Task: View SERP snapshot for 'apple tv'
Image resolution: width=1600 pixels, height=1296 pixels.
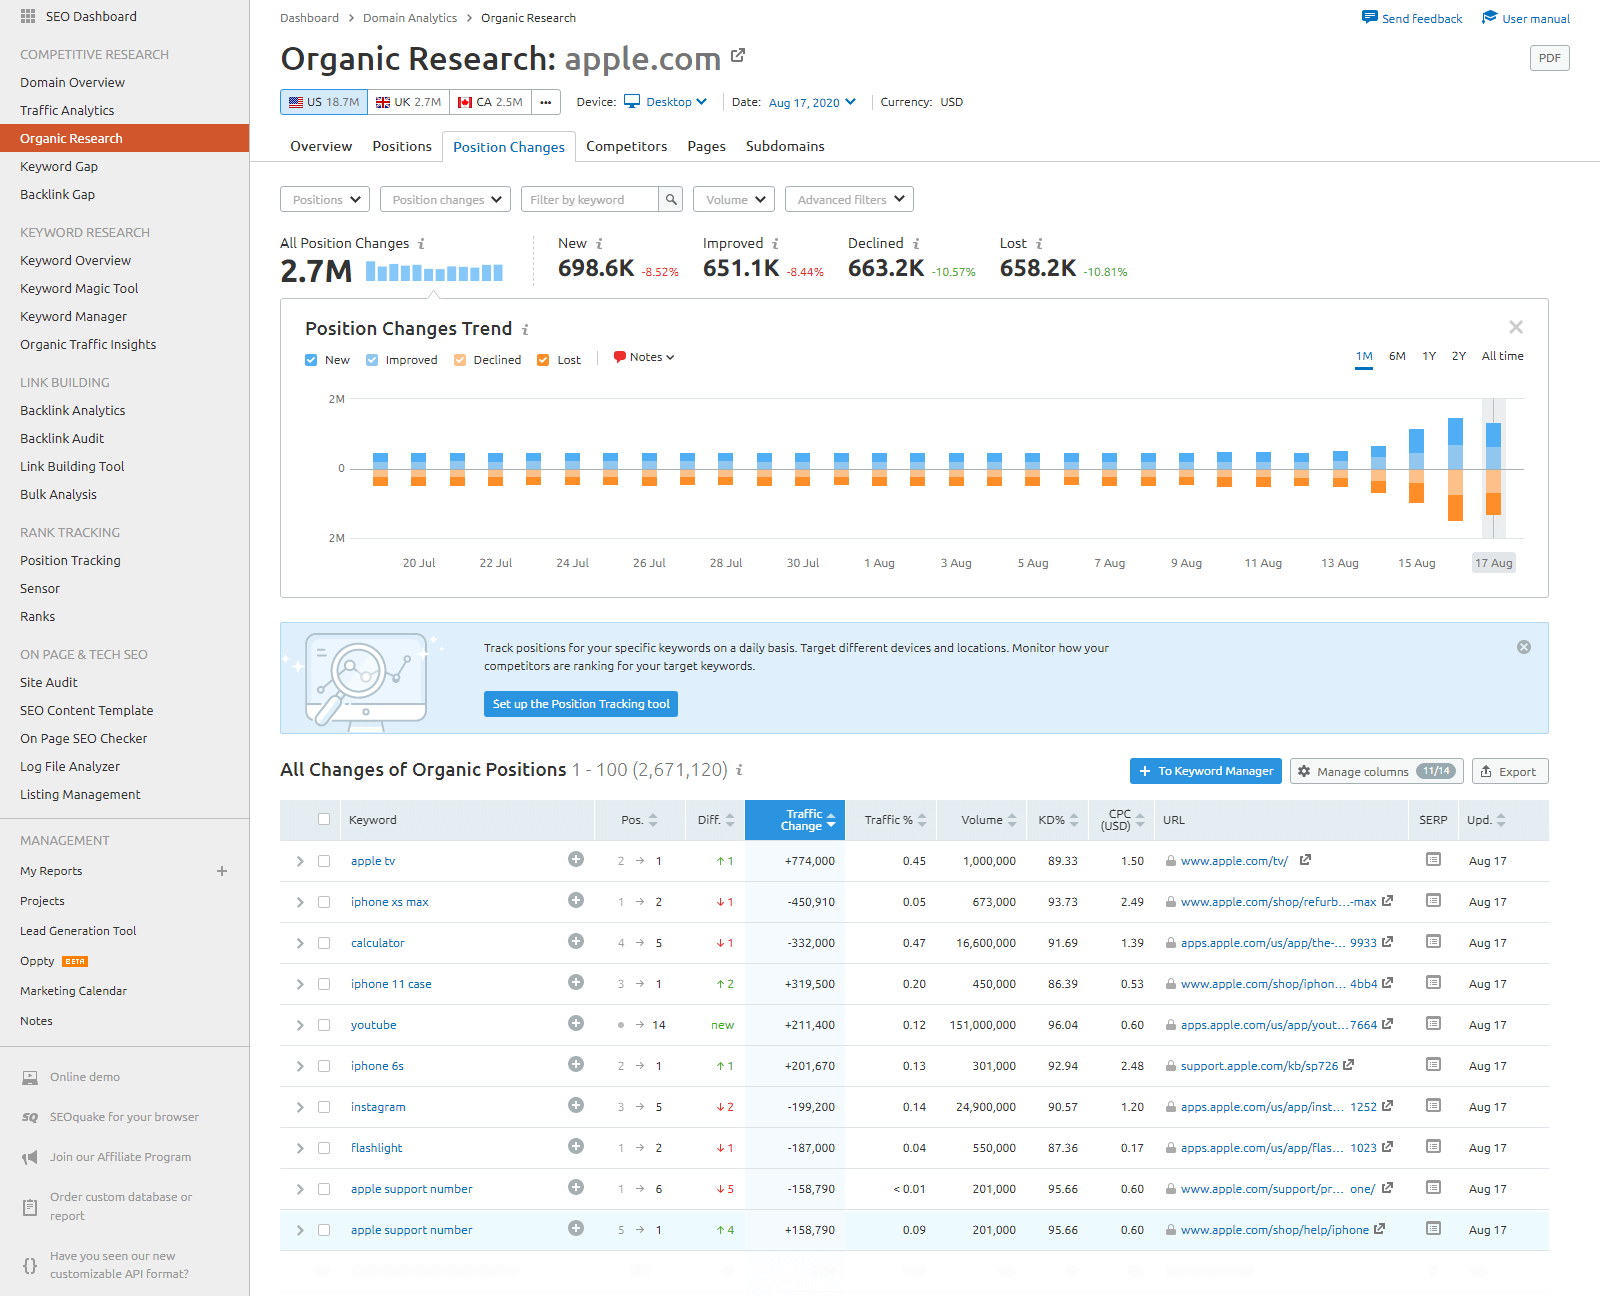Action: tap(1433, 859)
